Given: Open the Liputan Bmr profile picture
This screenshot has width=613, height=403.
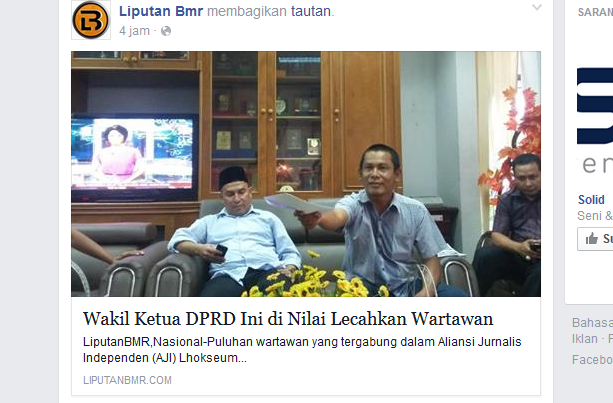Looking at the screenshot, I should 91,20.
